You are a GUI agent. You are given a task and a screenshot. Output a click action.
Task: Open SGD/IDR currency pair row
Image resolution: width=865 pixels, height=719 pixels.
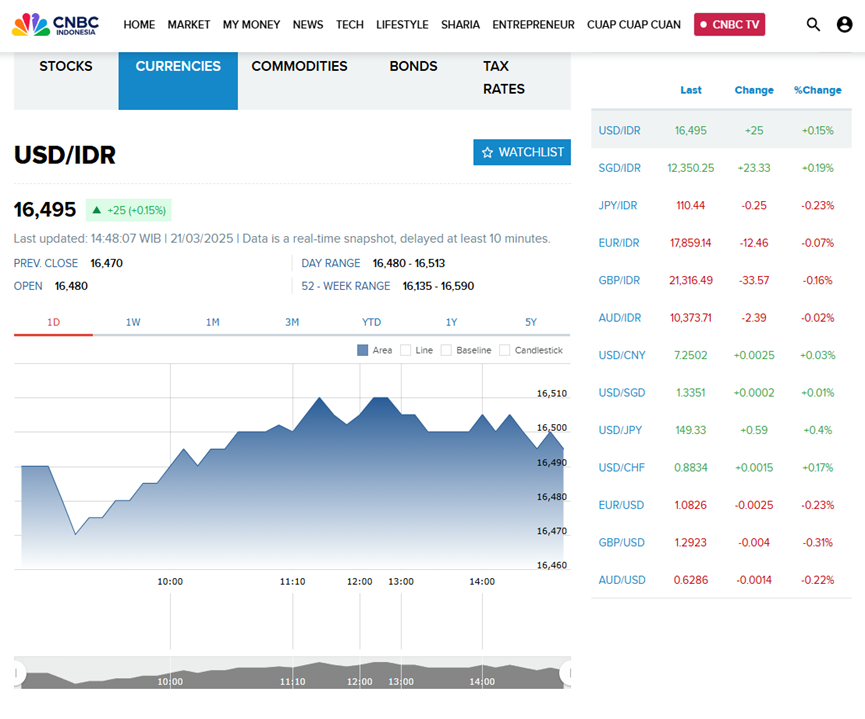(618, 168)
